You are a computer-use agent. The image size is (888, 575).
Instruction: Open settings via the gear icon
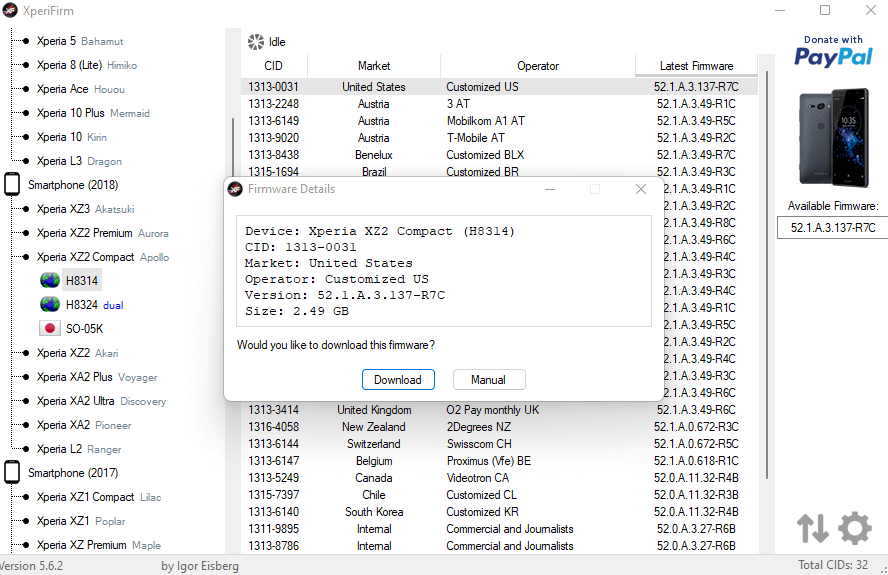tap(855, 528)
